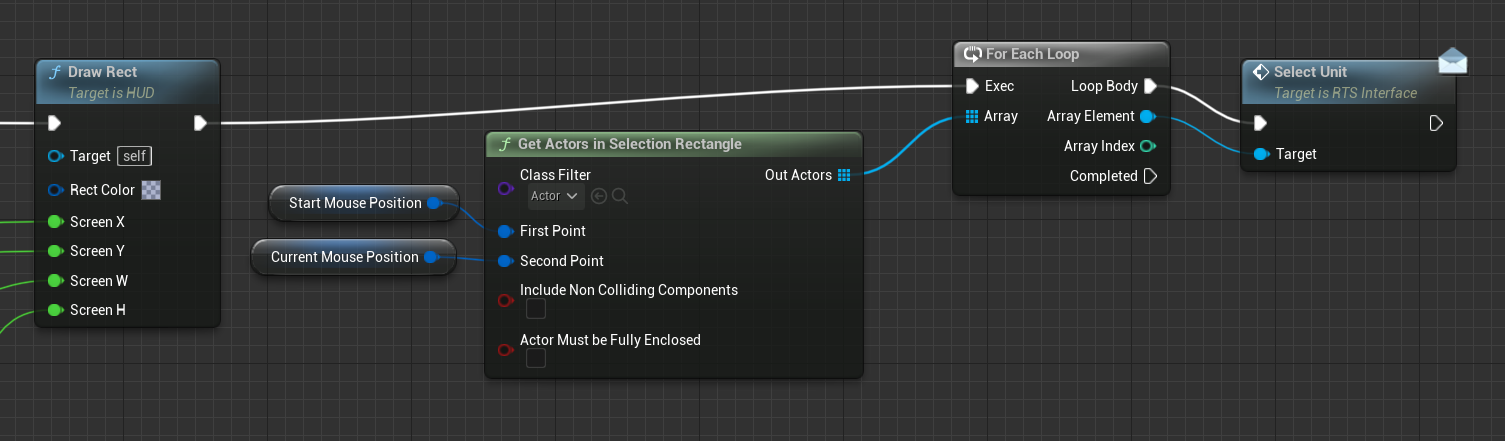
Task: Click the Rect Color swatch
Action: (152, 190)
